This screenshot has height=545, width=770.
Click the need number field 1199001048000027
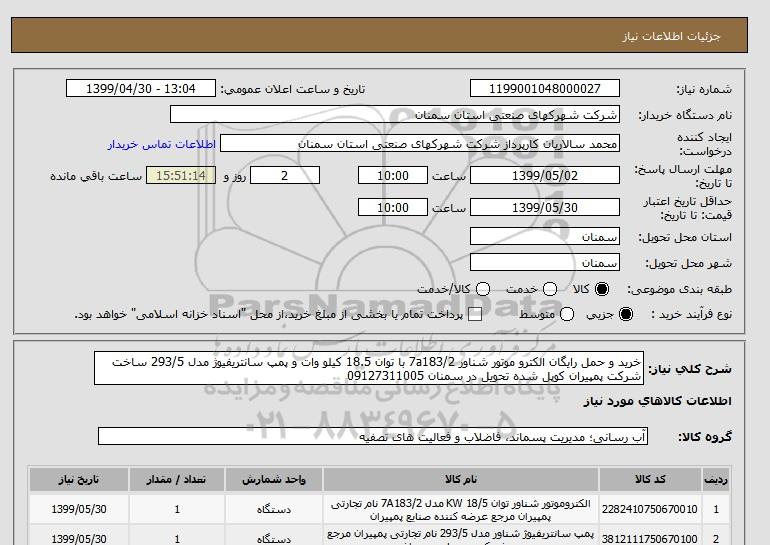[x=545, y=88]
